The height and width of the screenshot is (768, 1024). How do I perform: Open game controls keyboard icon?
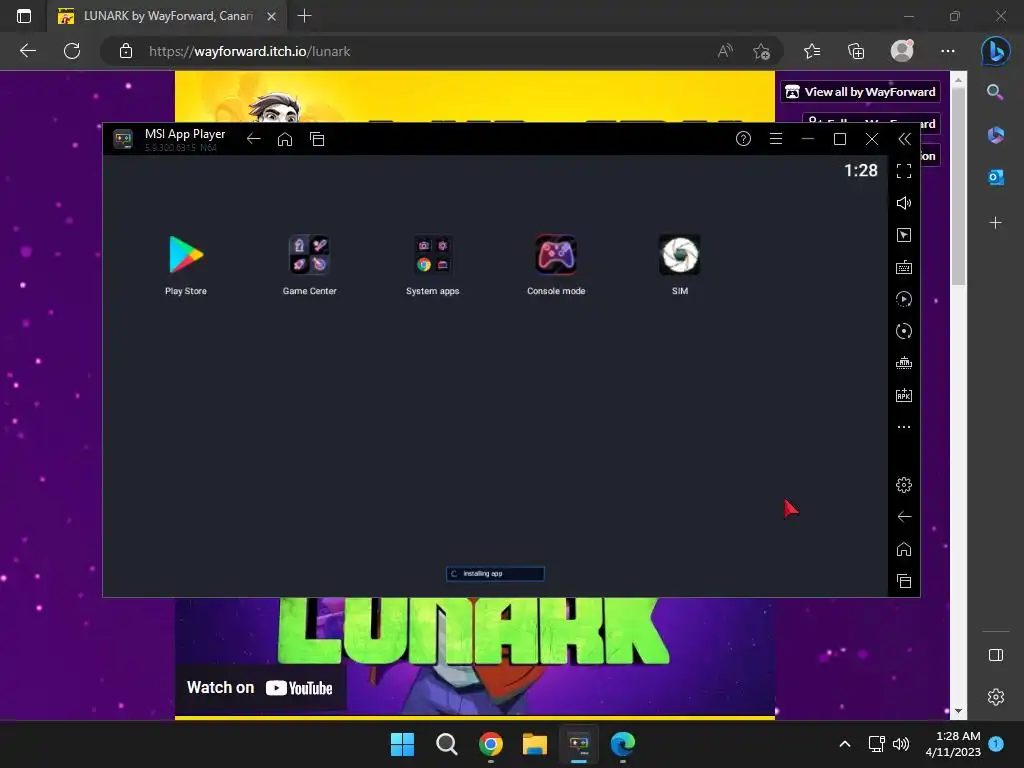coord(904,267)
